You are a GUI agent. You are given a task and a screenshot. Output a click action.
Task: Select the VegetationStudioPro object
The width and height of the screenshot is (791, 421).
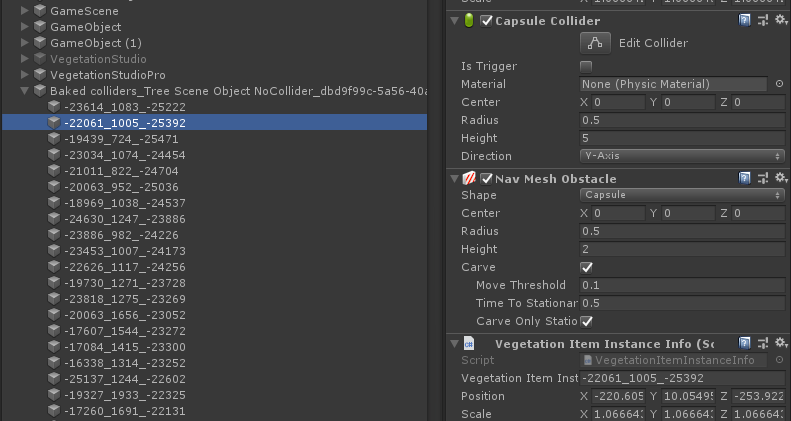(x=108, y=75)
